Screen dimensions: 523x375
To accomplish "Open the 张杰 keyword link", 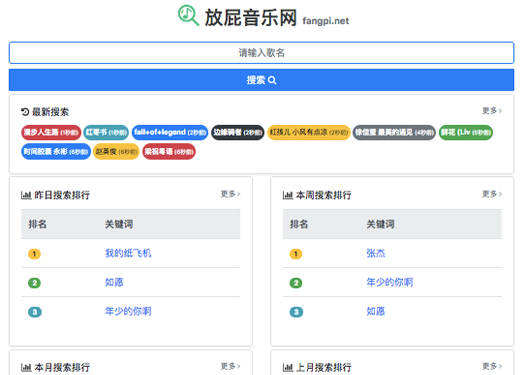I will [x=376, y=253].
